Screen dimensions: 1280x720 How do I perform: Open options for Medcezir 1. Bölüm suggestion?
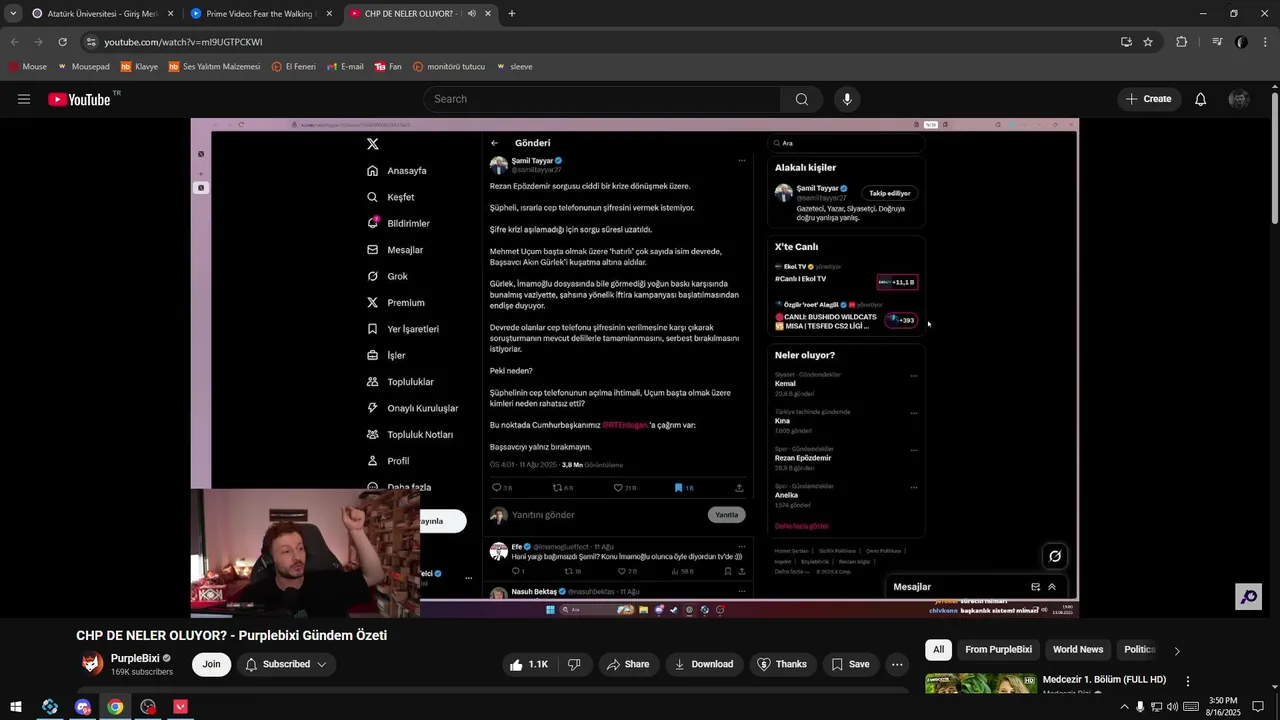[x=1188, y=681]
